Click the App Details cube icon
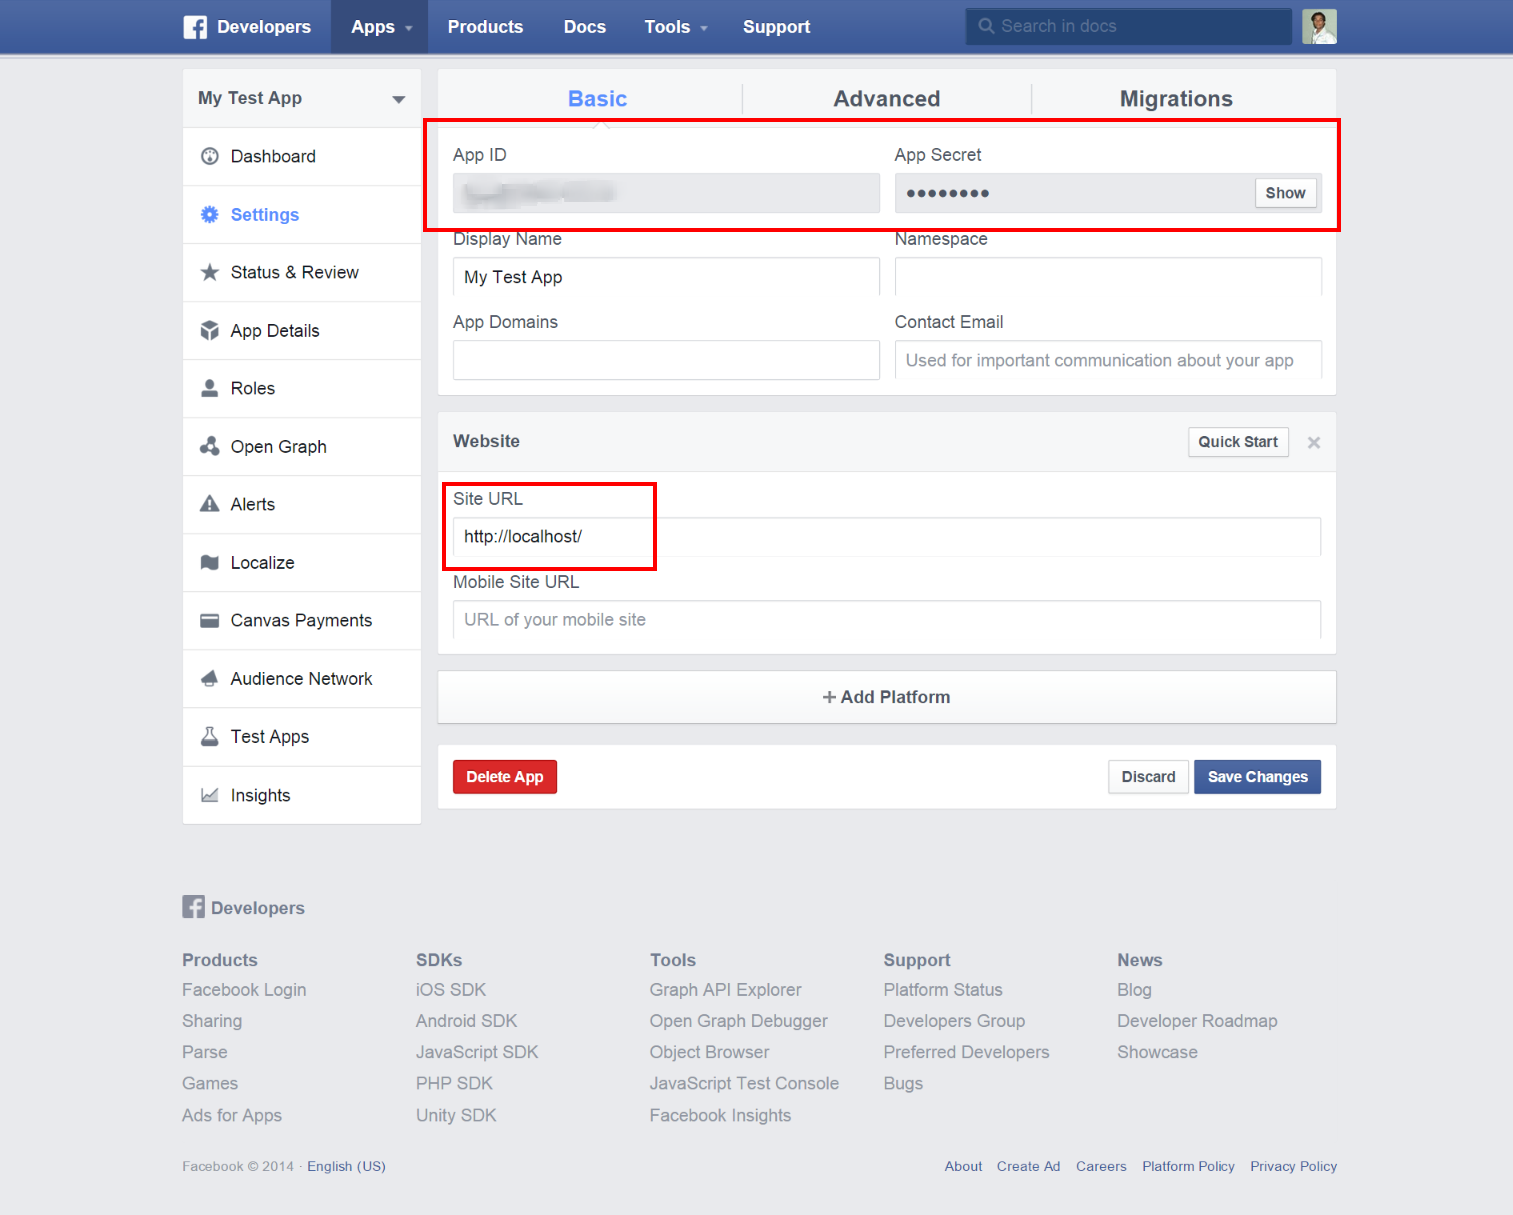The height and width of the screenshot is (1215, 1513). 210,330
